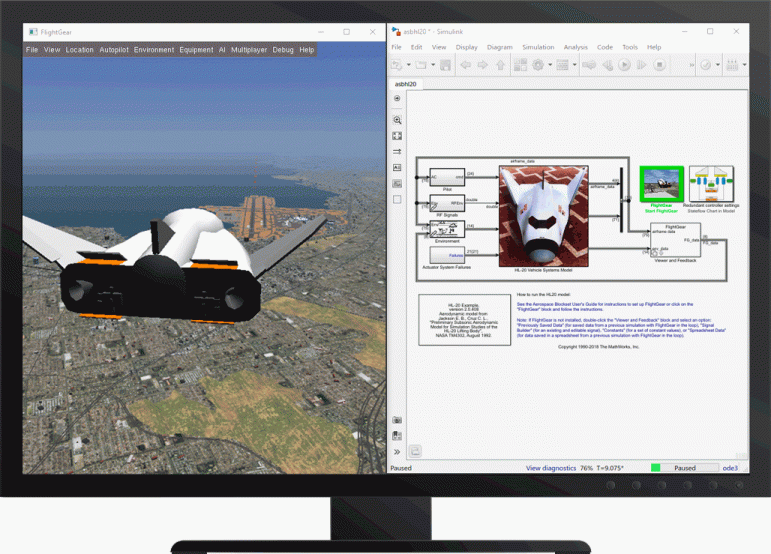Navigate back with the left arrow icon
The height and width of the screenshot is (554, 771).
[x=465, y=65]
